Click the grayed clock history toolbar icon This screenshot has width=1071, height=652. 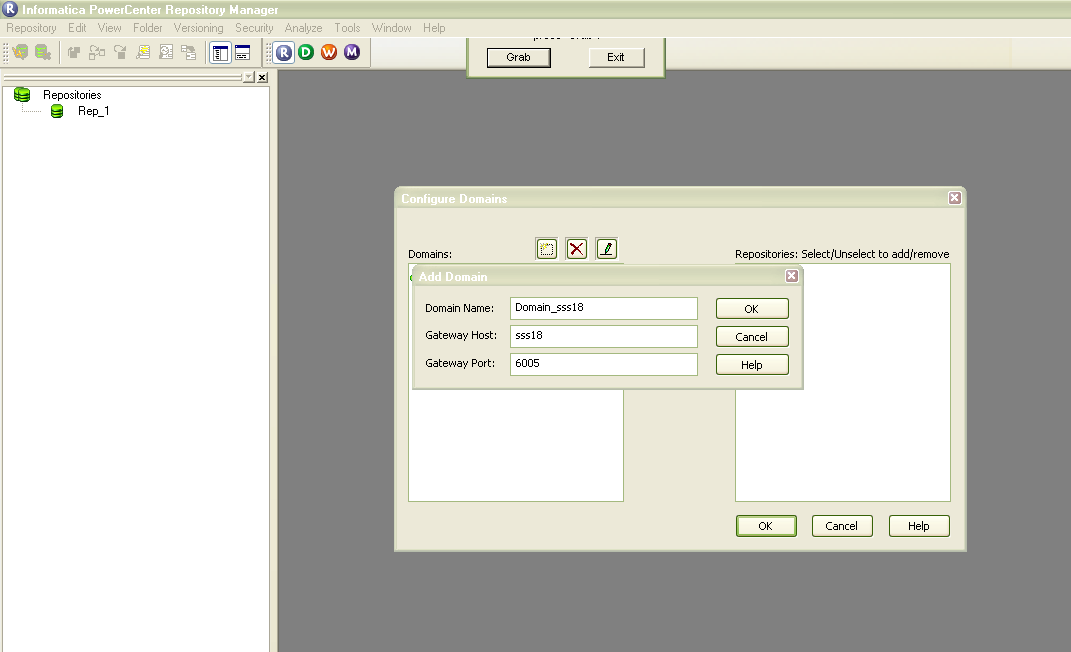[166, 53]
